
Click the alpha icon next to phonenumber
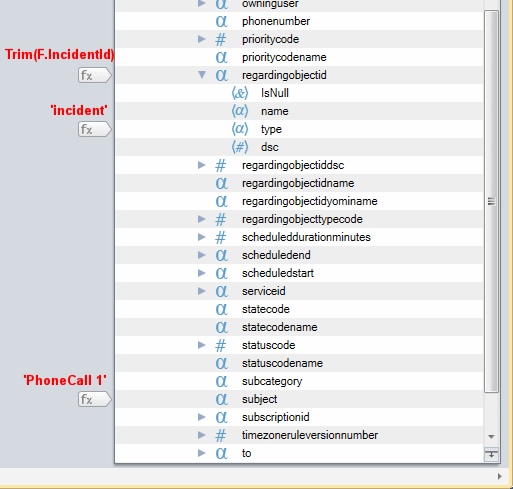(x=221, y=21)
